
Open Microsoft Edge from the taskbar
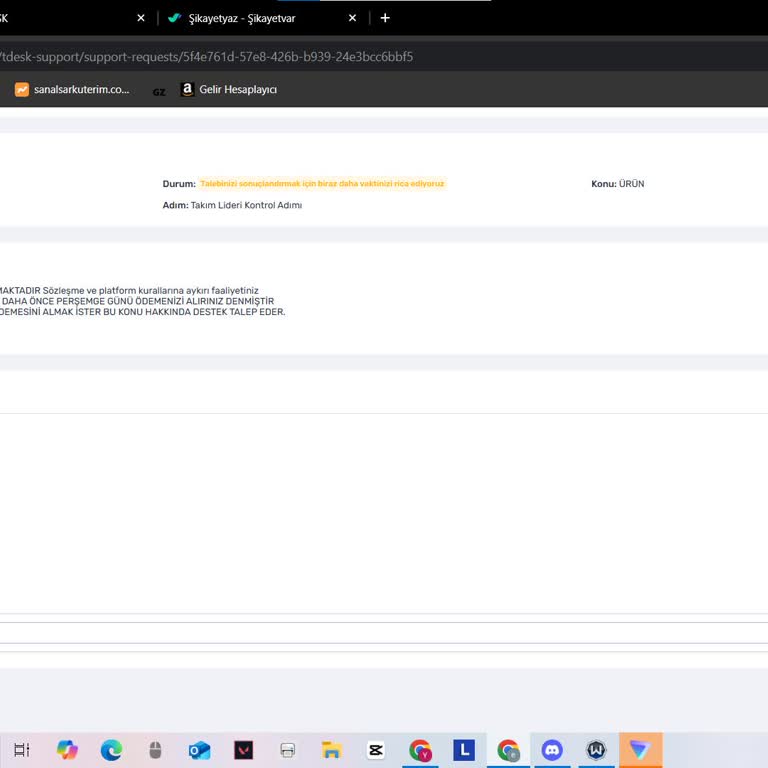[x=111, y=750]
